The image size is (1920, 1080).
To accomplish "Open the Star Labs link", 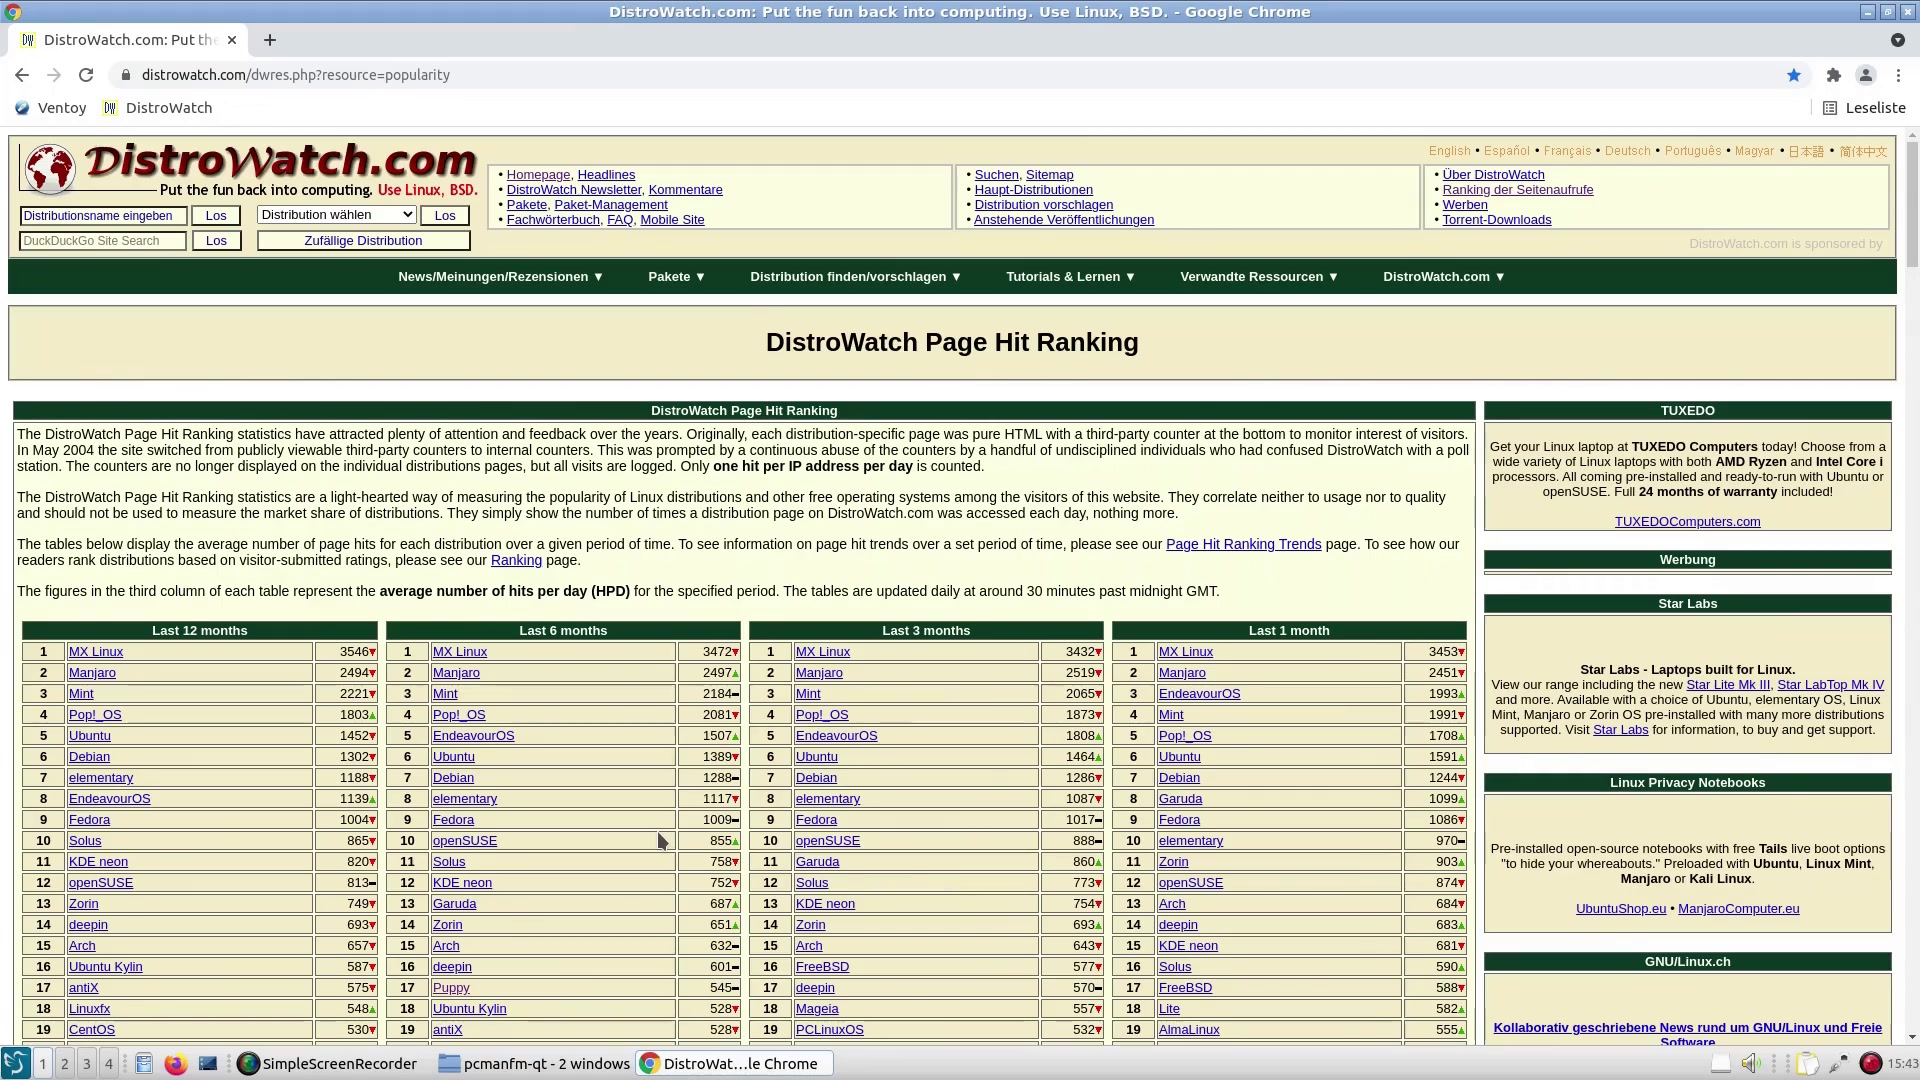I will [x=1620, y=730].
